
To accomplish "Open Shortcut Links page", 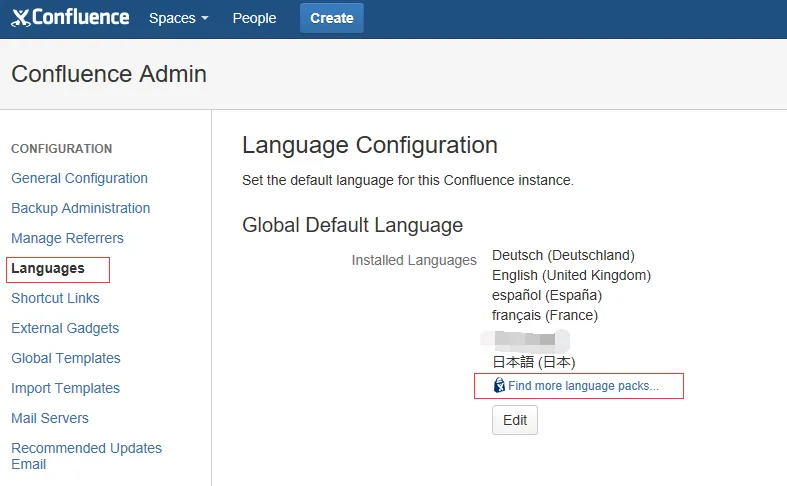I will [55, 298].
